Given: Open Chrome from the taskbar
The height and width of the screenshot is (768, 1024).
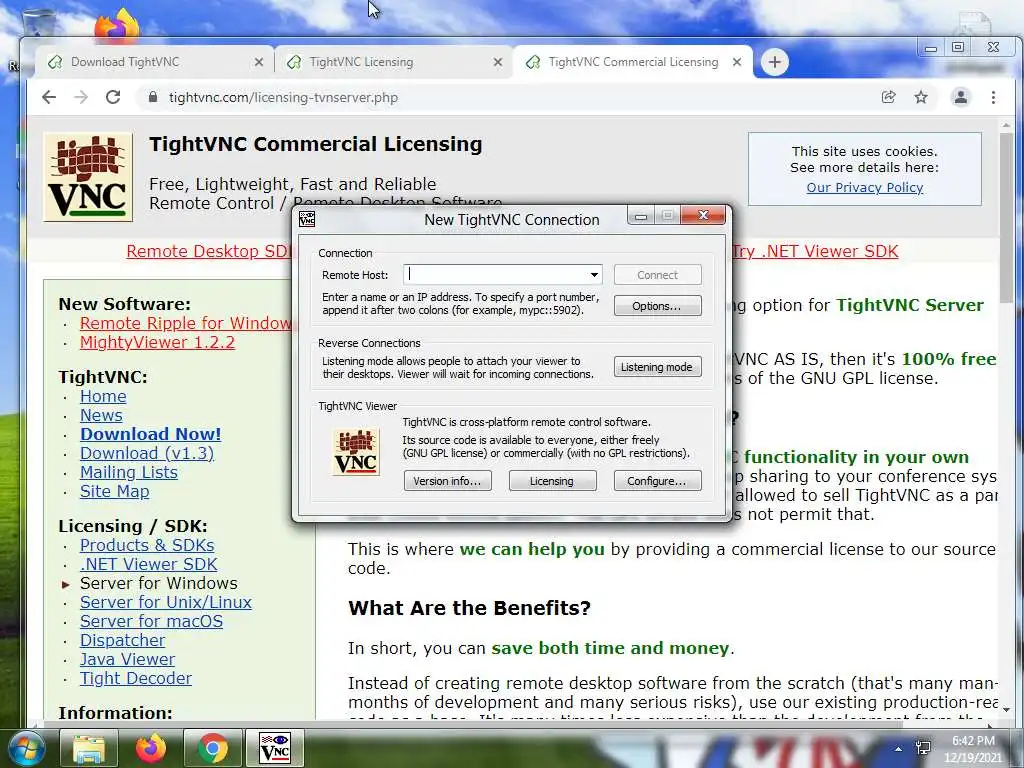Looking at the screenshot, I should tap(213, 748).
